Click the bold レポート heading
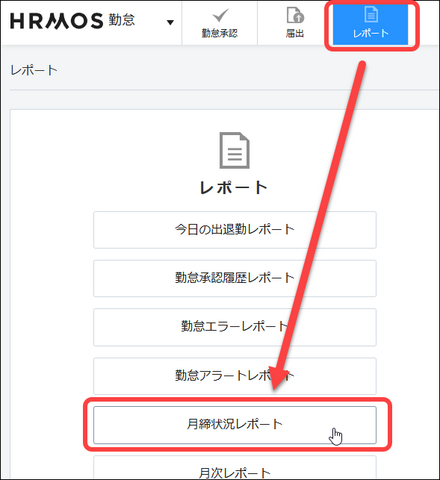The width and height of the screenshot is (440, 480). [x=234, y=187]
